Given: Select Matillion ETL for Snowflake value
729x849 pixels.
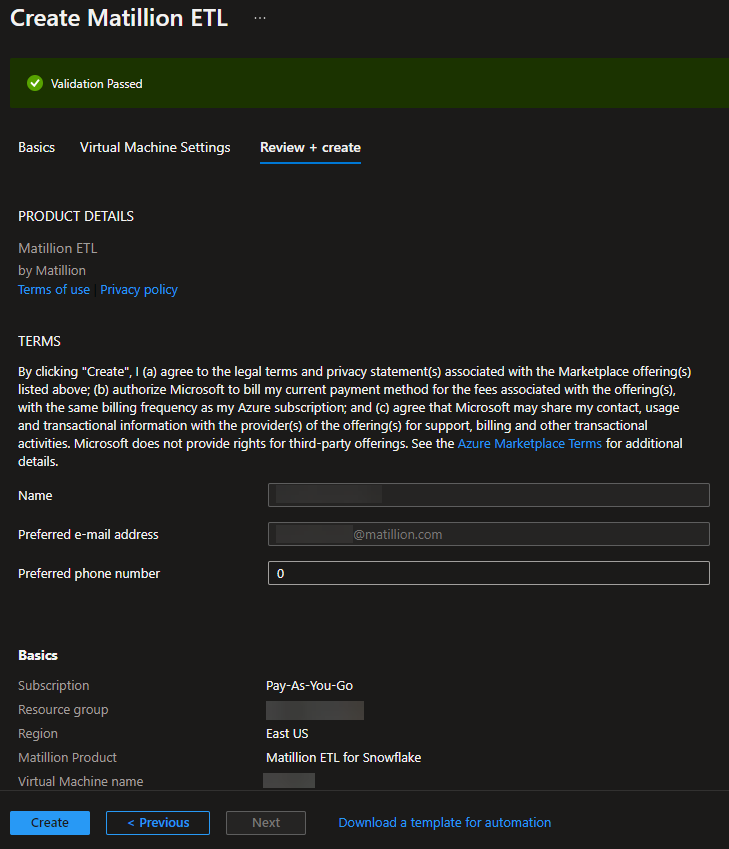Looking at the screenshot, I should pyautogui.click(x=343, y=757).
